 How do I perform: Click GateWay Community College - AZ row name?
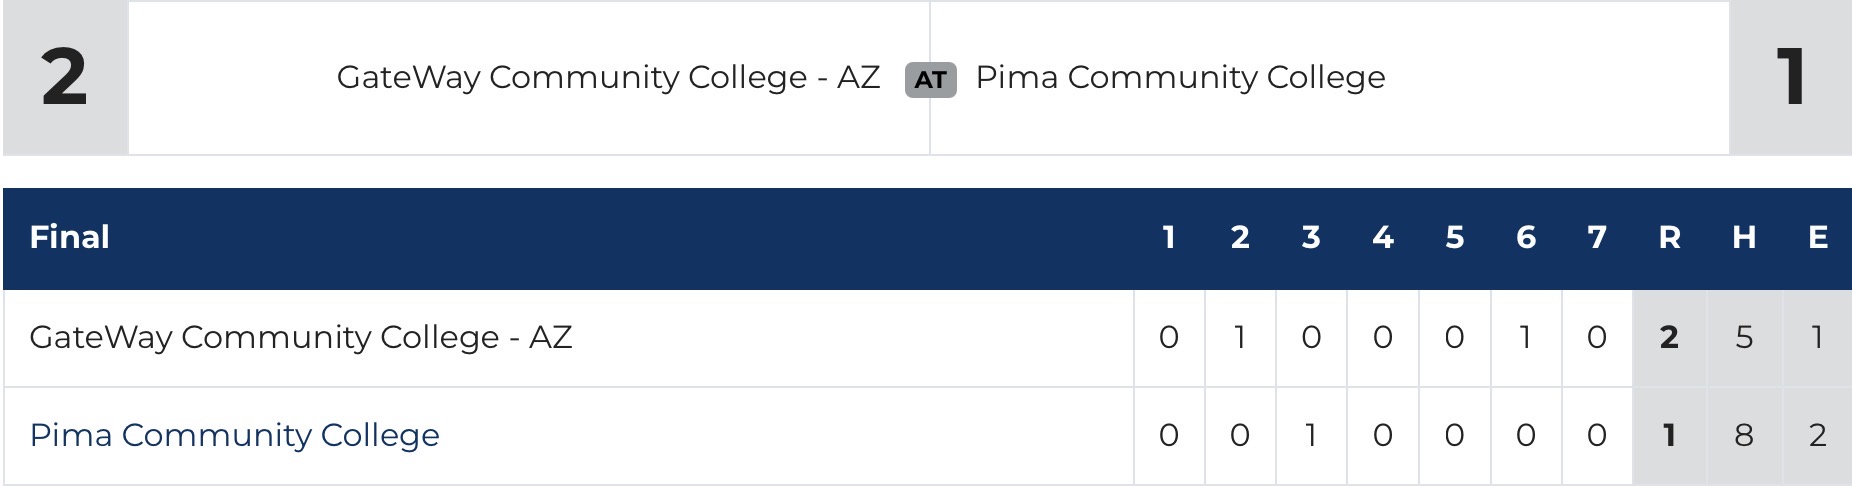(300, 337)
